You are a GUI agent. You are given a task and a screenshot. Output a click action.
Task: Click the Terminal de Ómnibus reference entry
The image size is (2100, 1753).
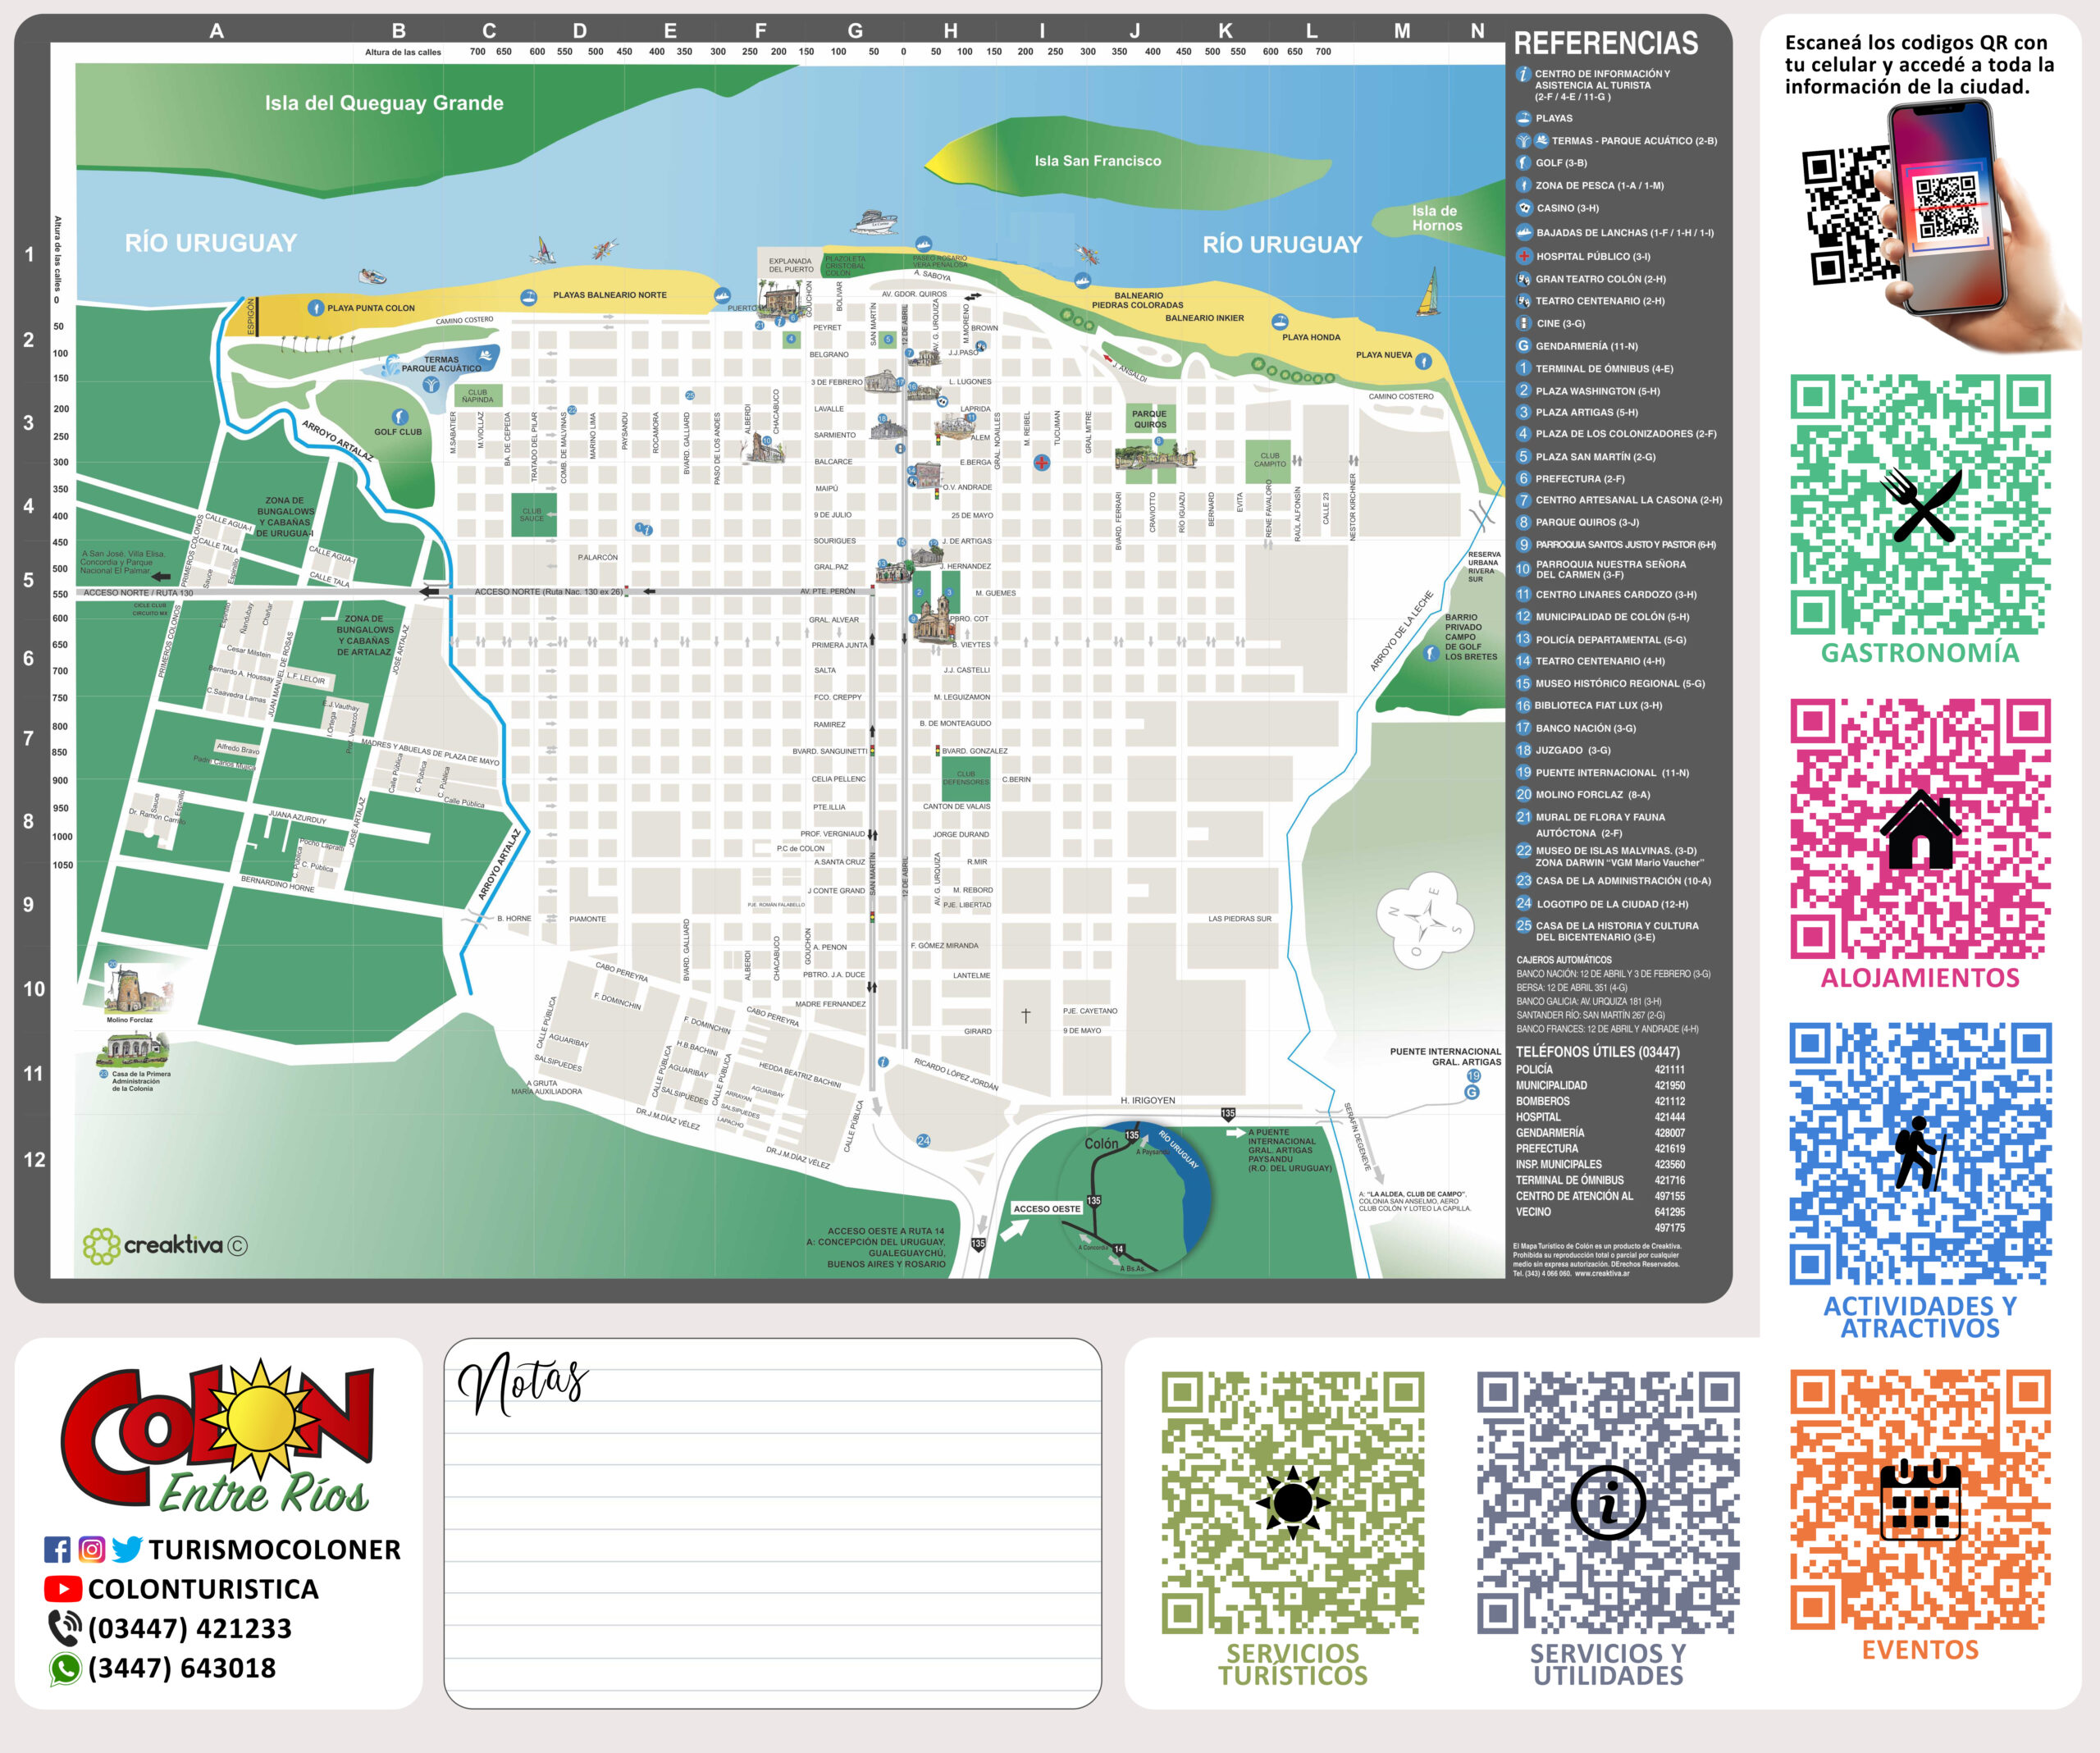[x=1604, y=368]
